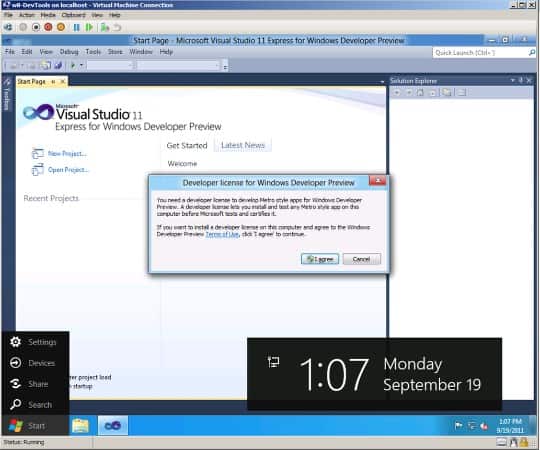Switch to the Get Started tab
Viewport: 540px width, 450px height.
pyautogui.click(x=187, y=145)
